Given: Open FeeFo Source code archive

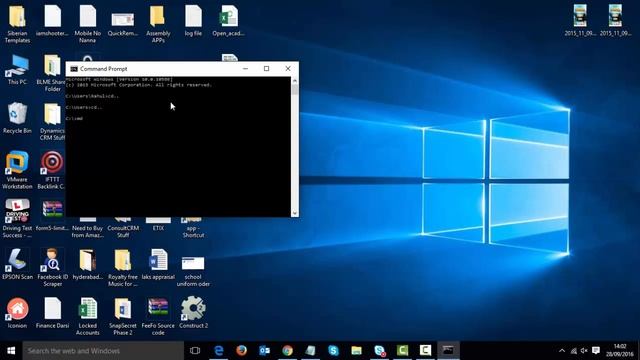Looking at the screenshot, I should pyautogui.click(x=158, y=316).
